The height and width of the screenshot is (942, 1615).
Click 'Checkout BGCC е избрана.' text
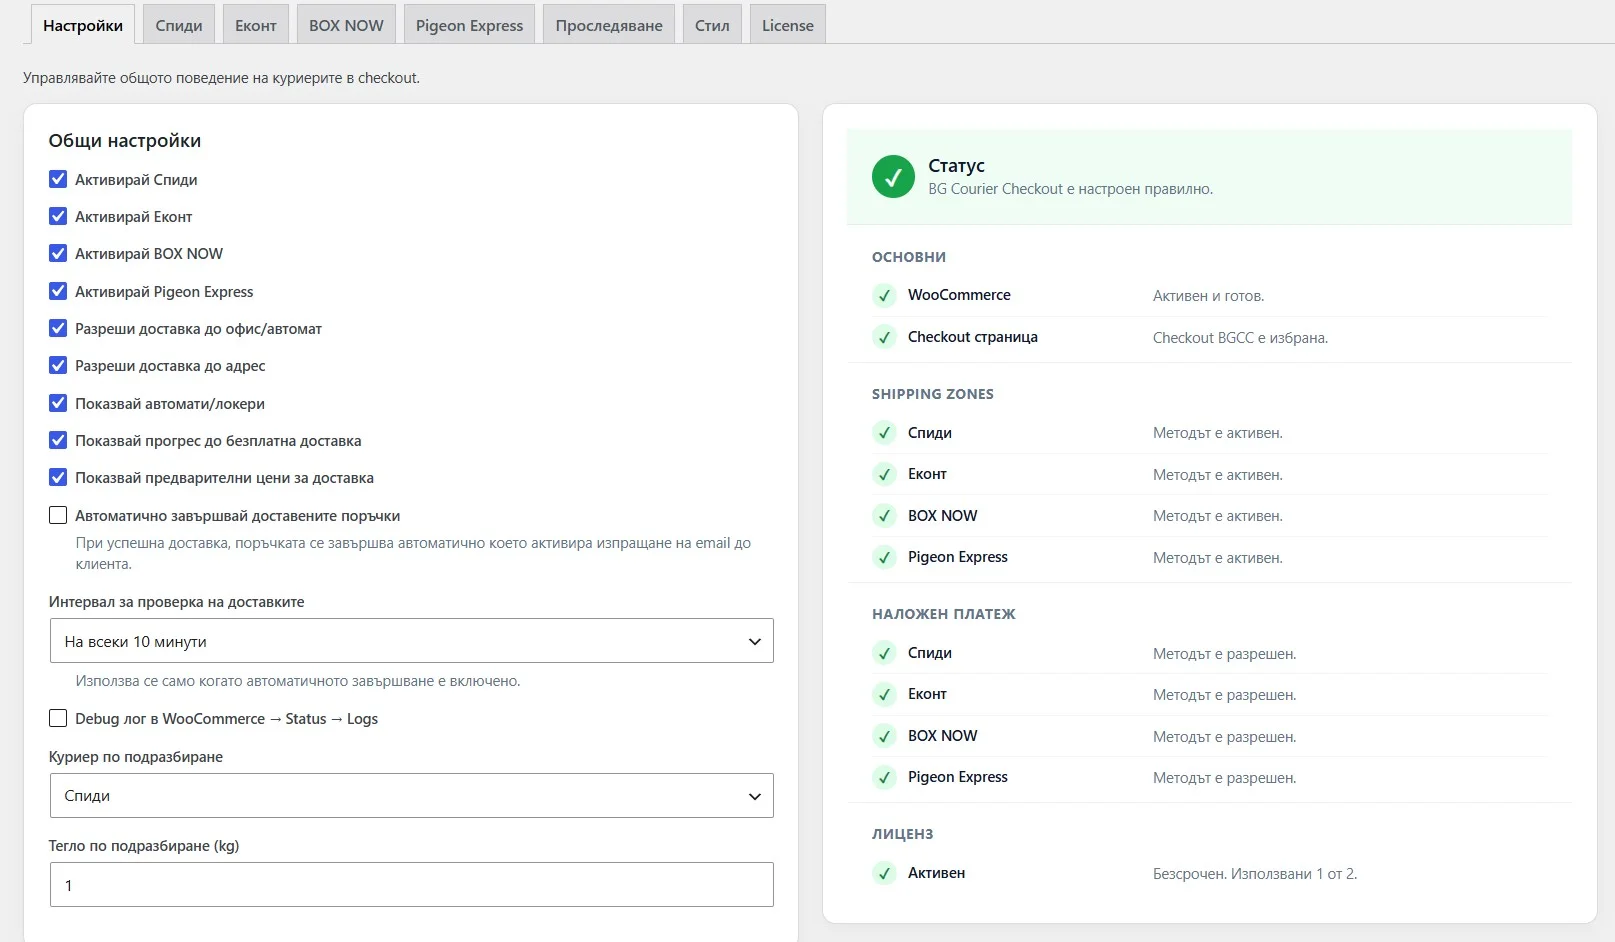[x=1240, y=338]
